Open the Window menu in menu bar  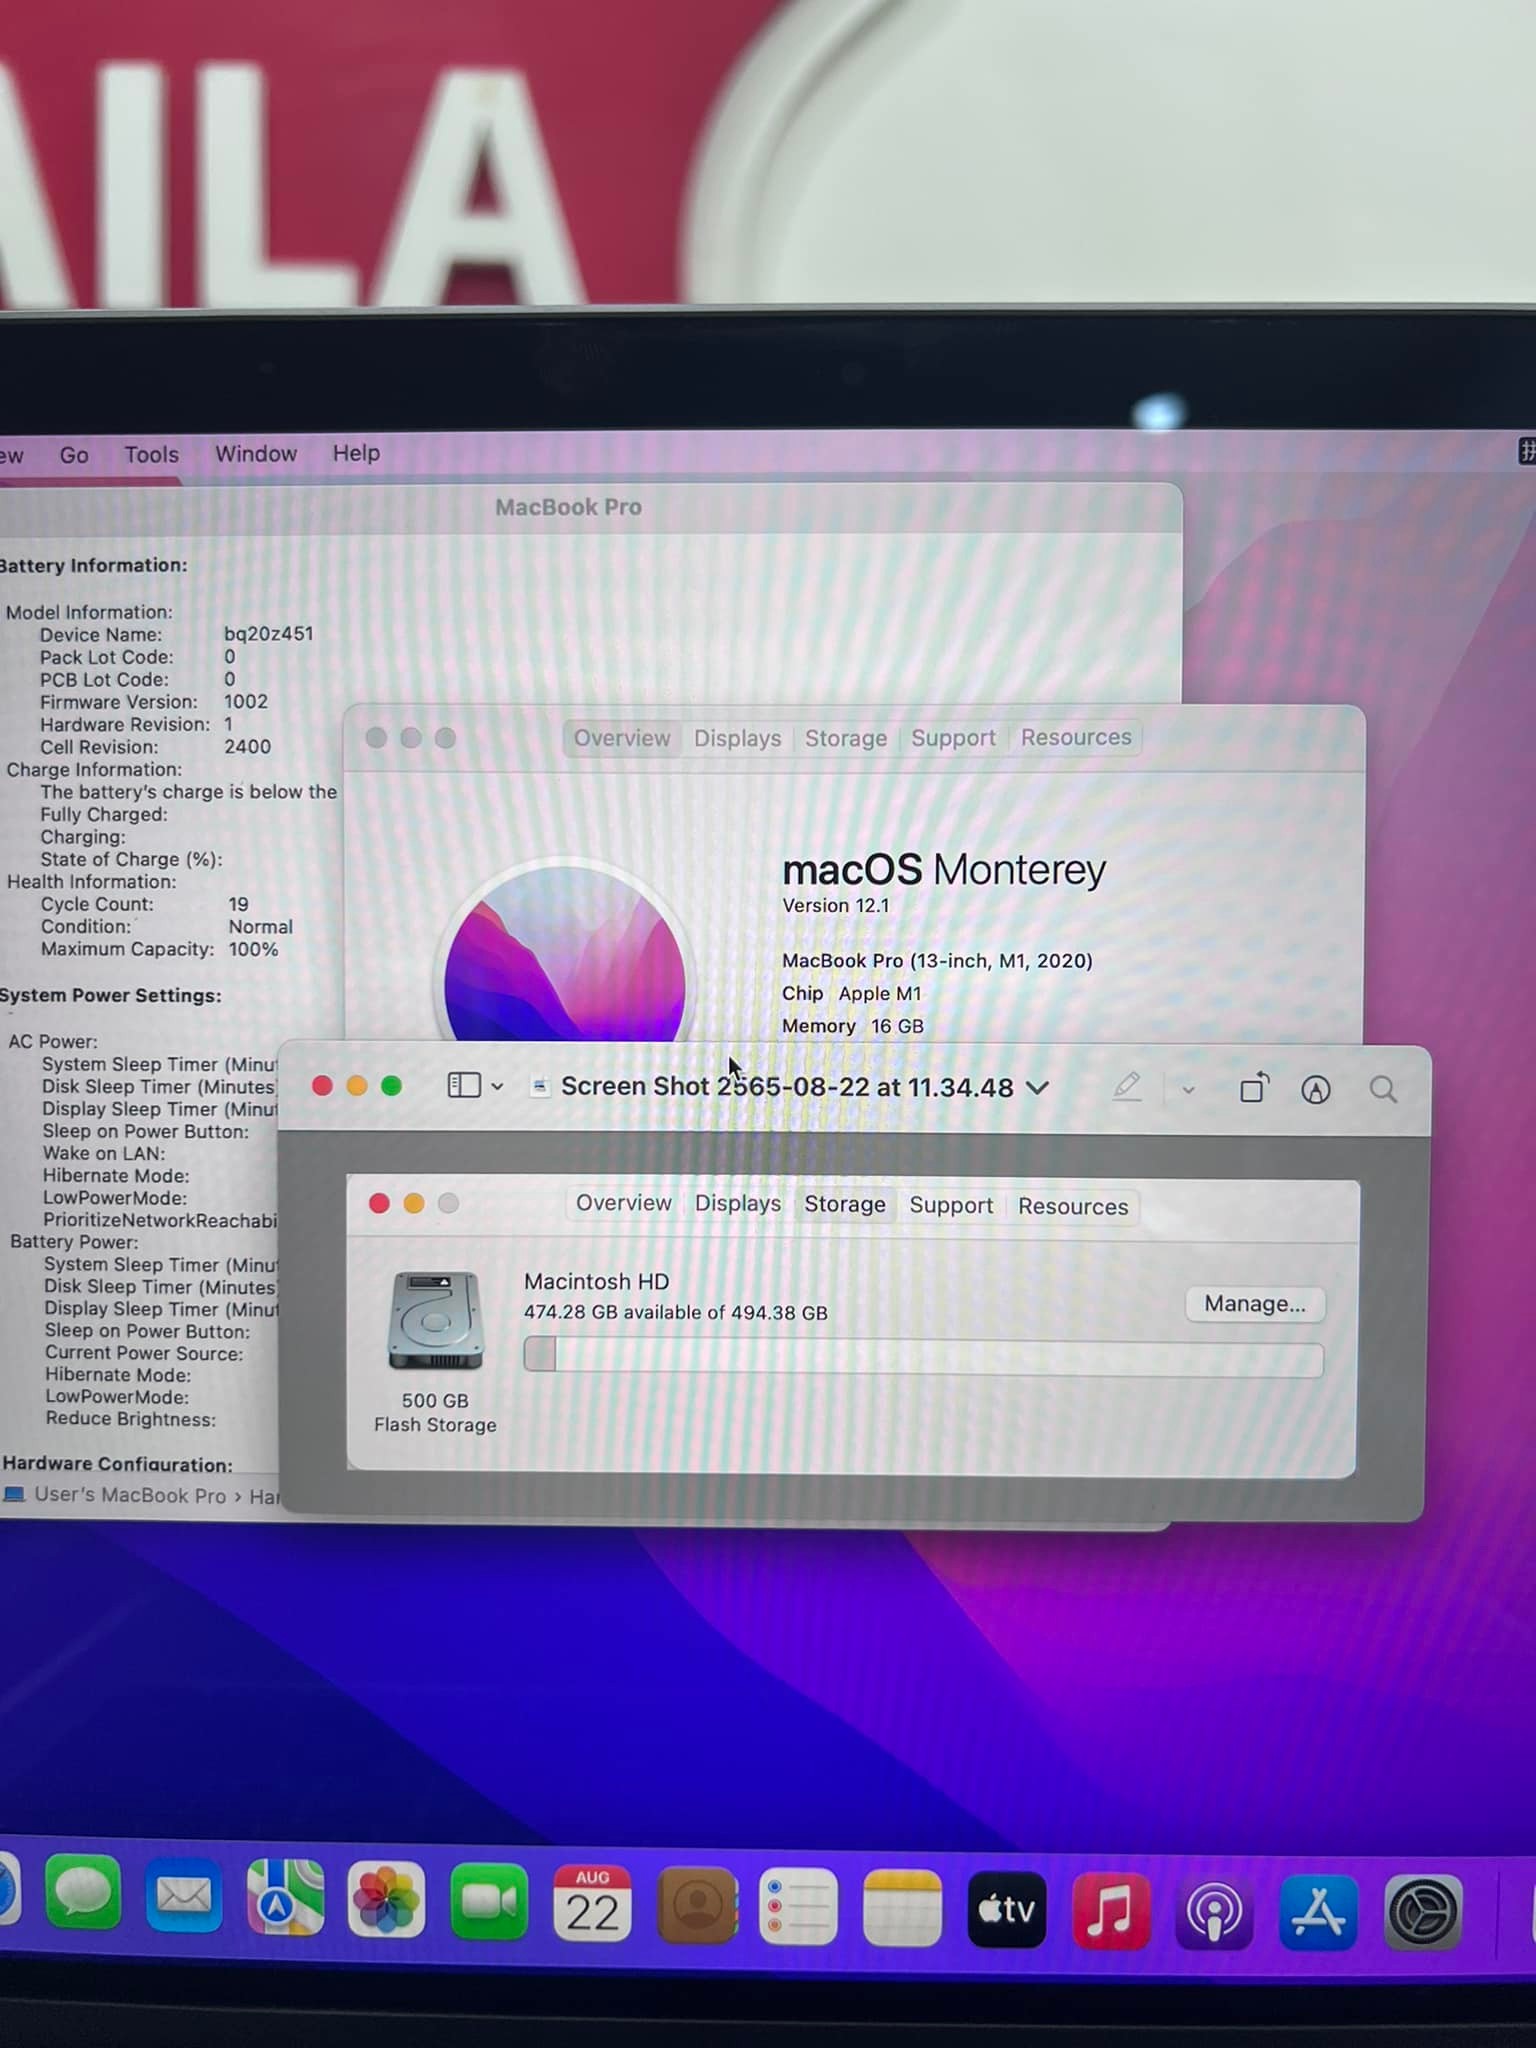pos(256,454)
